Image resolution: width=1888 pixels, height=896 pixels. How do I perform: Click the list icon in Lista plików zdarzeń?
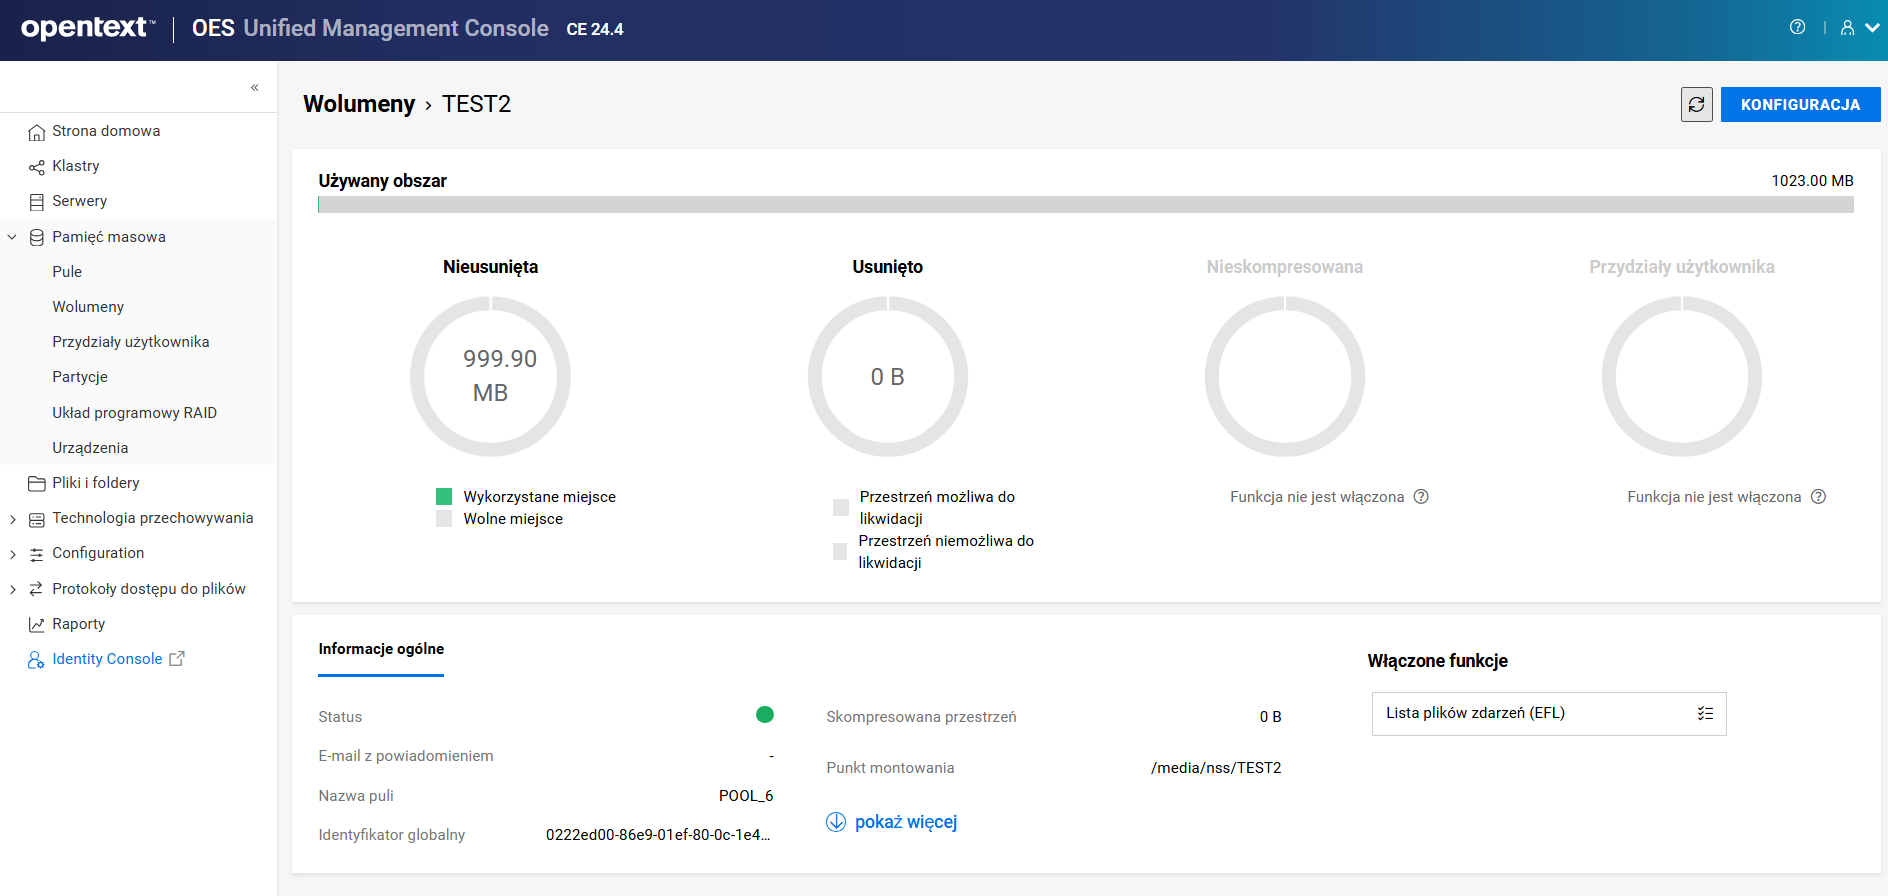(1705, 713)
